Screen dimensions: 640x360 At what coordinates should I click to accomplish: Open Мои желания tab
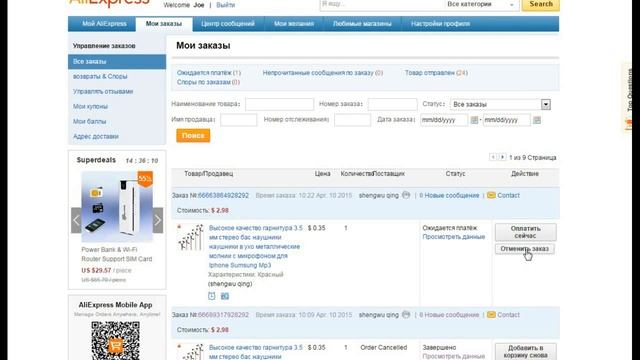[x=294, y=24]
